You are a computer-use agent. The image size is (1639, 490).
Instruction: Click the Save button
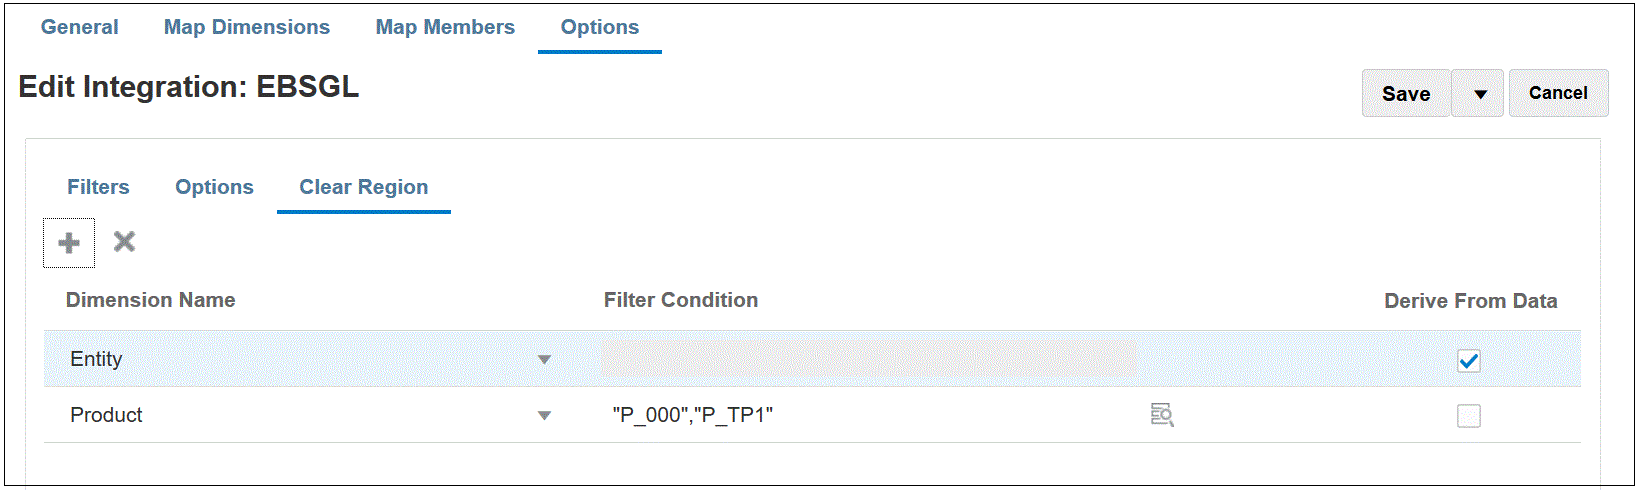pos(1405,94)
